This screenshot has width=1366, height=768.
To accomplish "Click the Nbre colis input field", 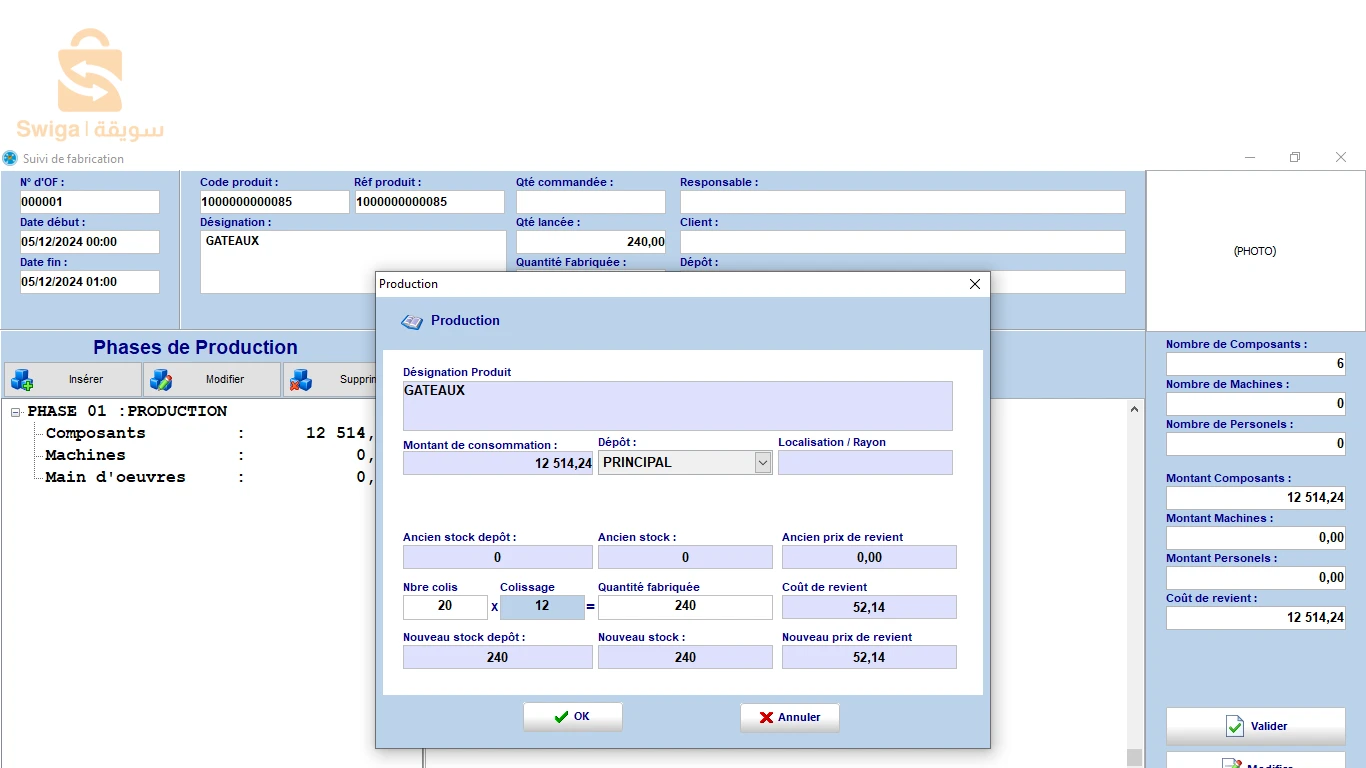I will pyautogui.click(x=445, y=607).
